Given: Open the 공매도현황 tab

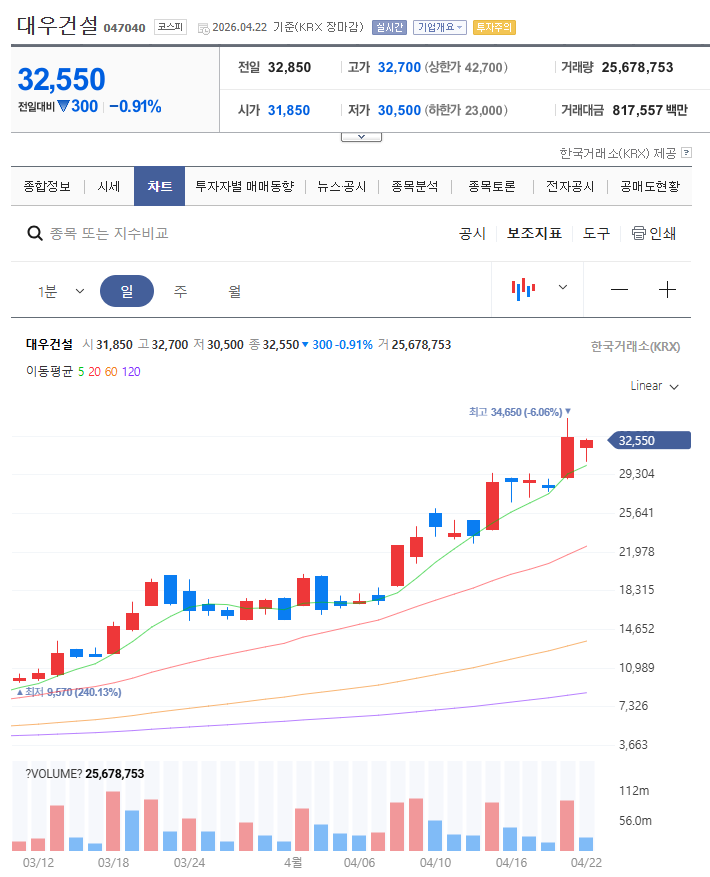Looking at the screenshot, I should tap(650, 186).
